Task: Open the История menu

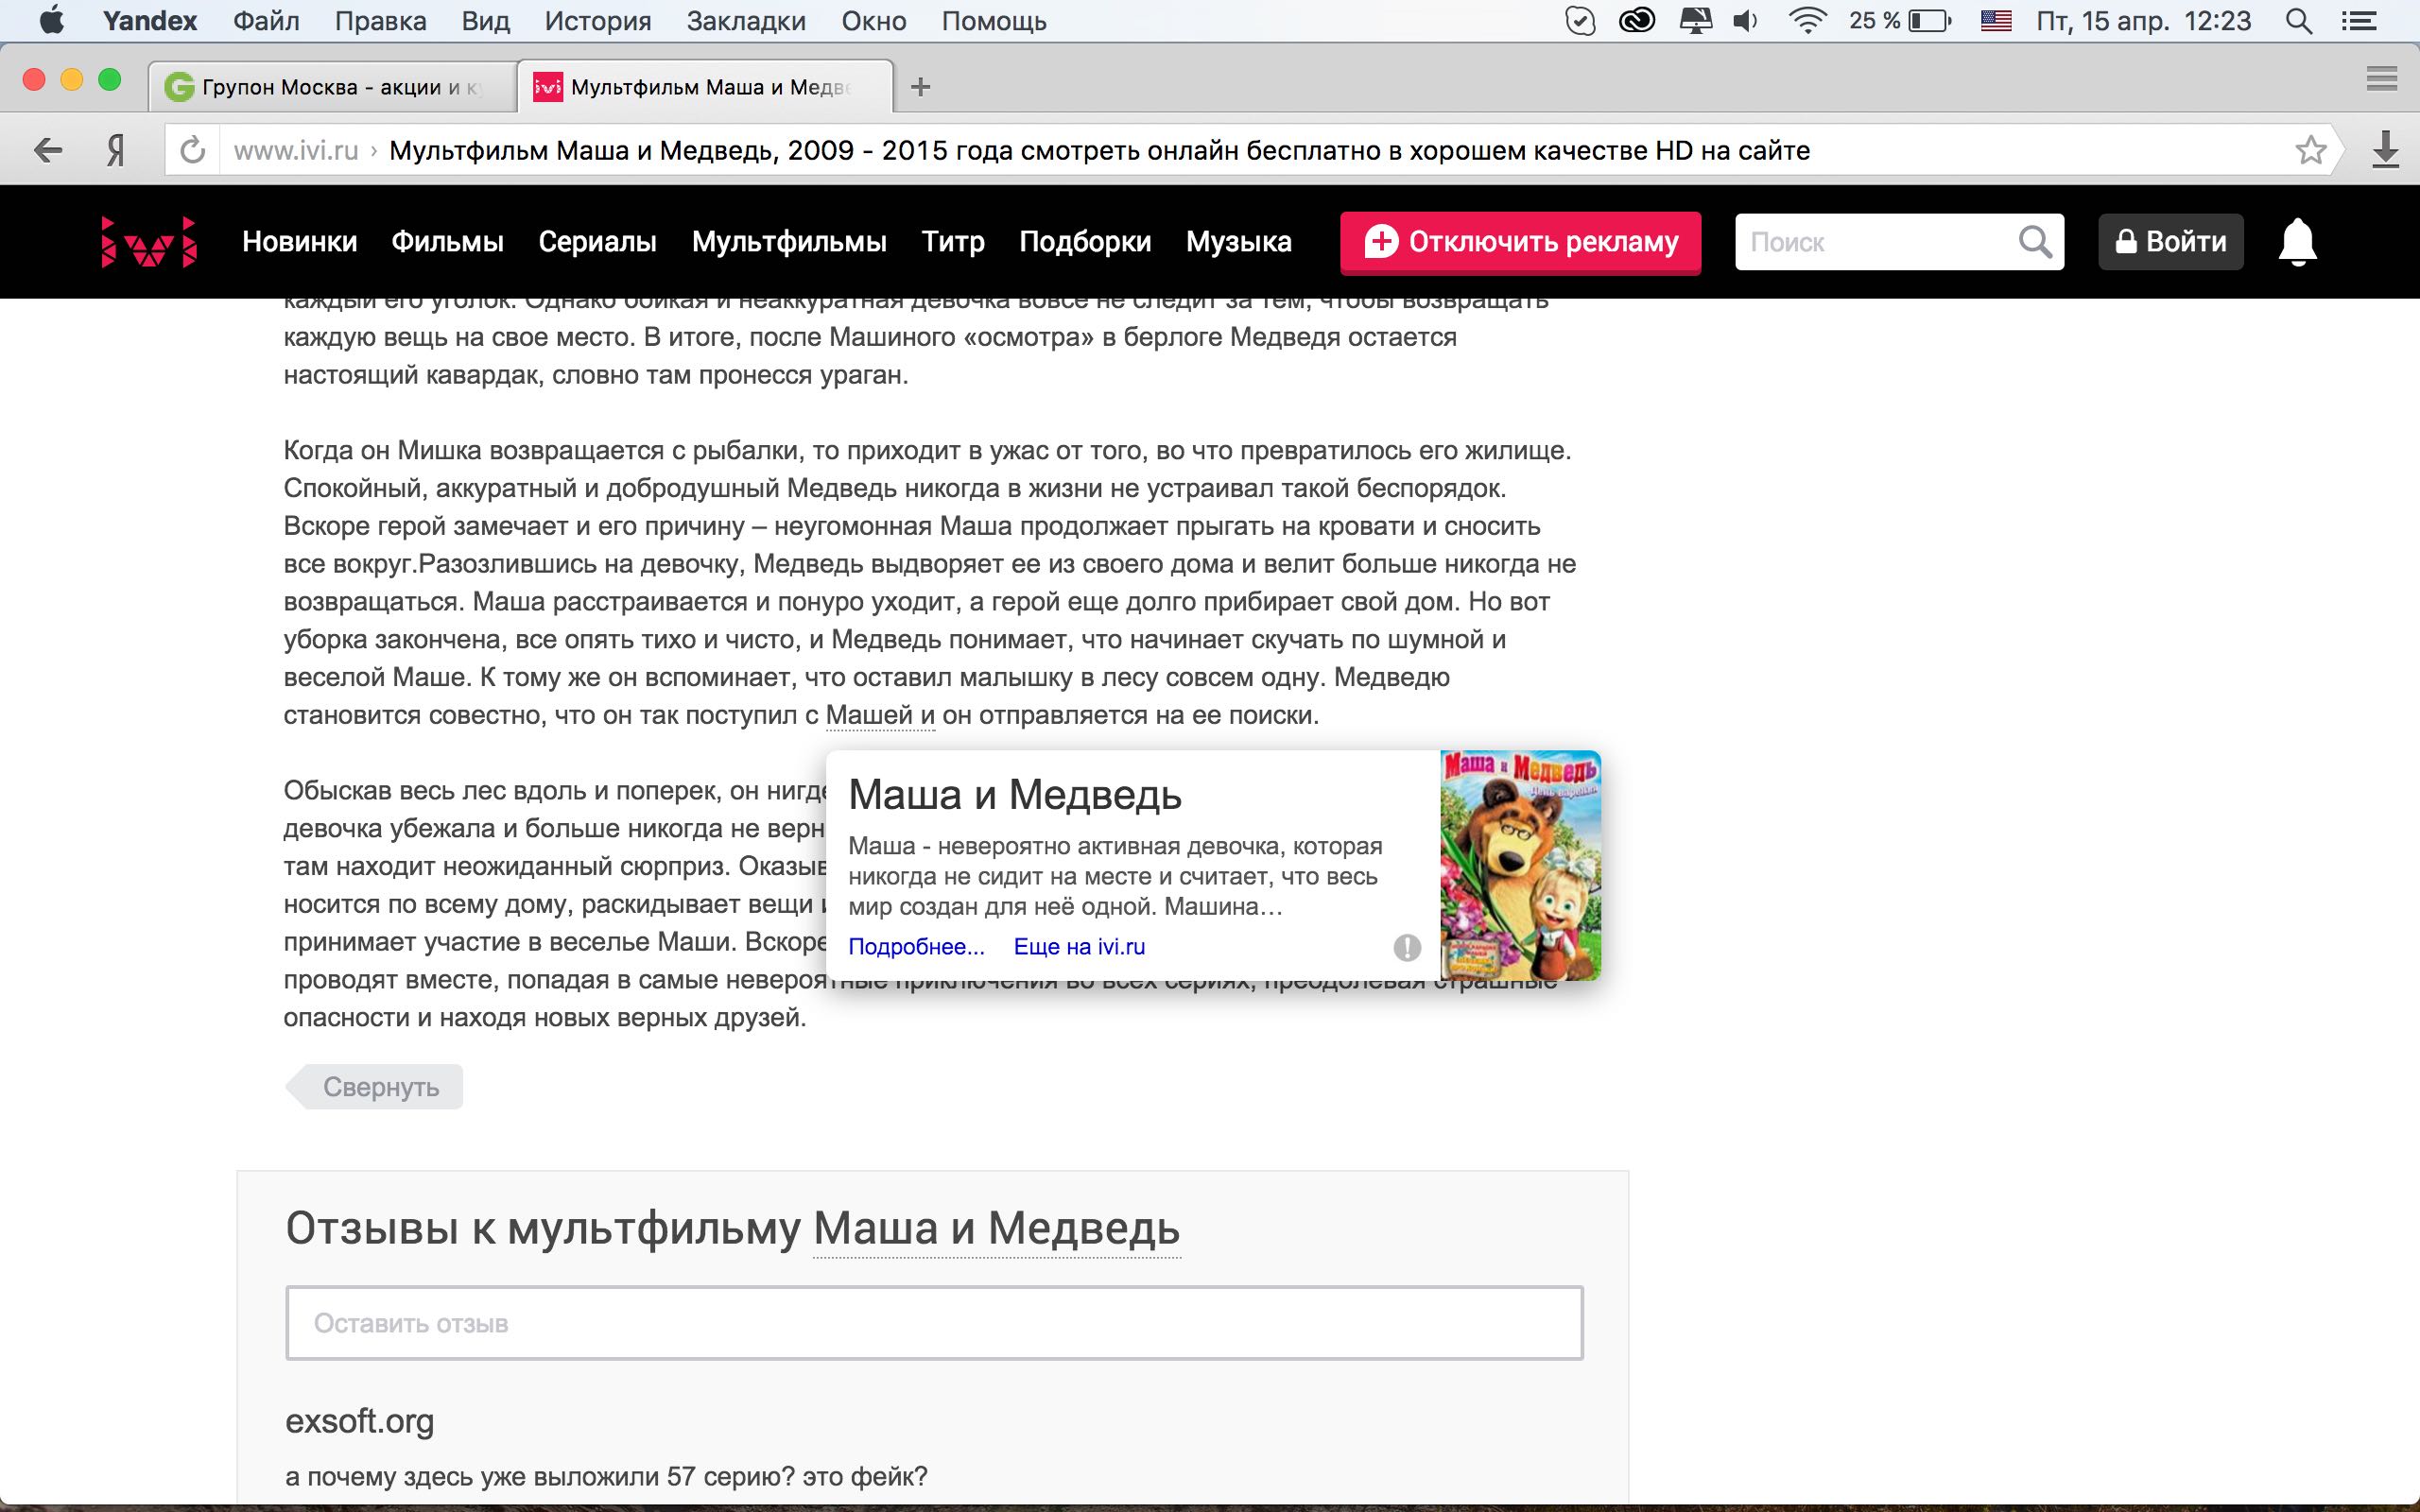Action: 598,21
